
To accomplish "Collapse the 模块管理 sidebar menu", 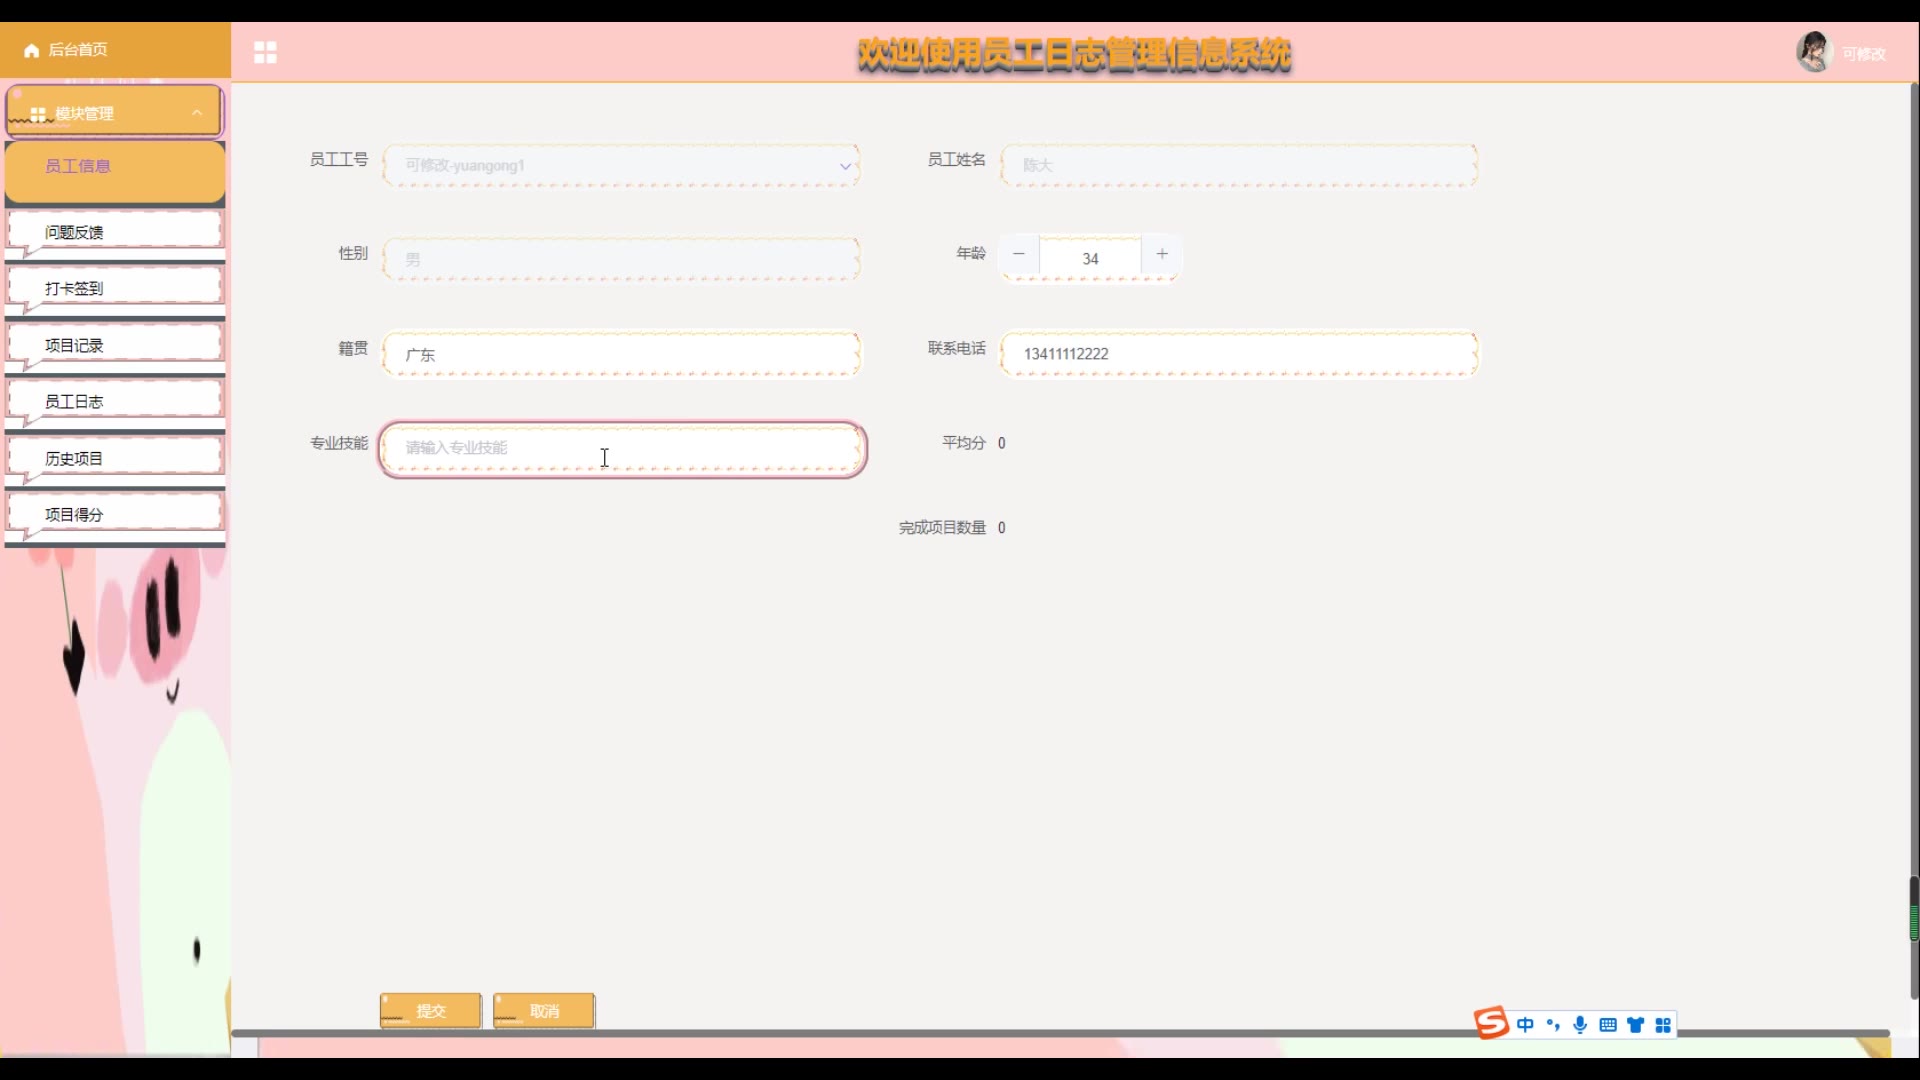I will click(x=197, y=113).
